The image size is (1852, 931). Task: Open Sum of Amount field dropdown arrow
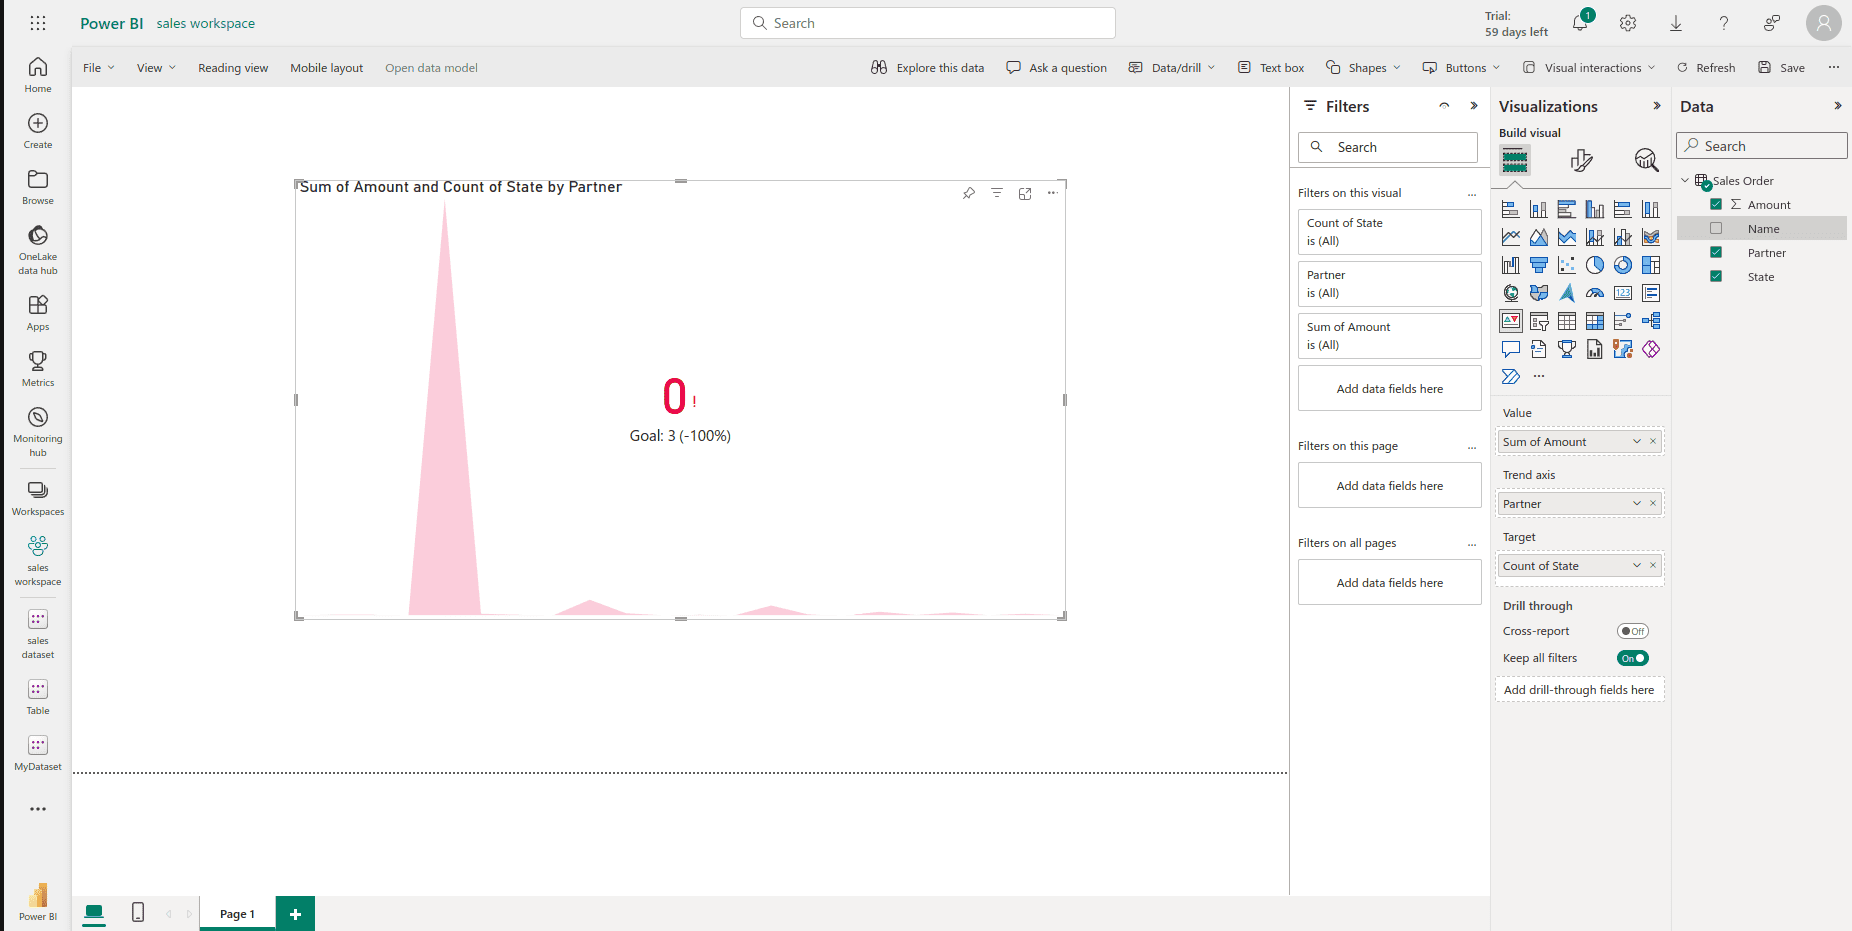pyautogui.click(x=1637, y=441)
